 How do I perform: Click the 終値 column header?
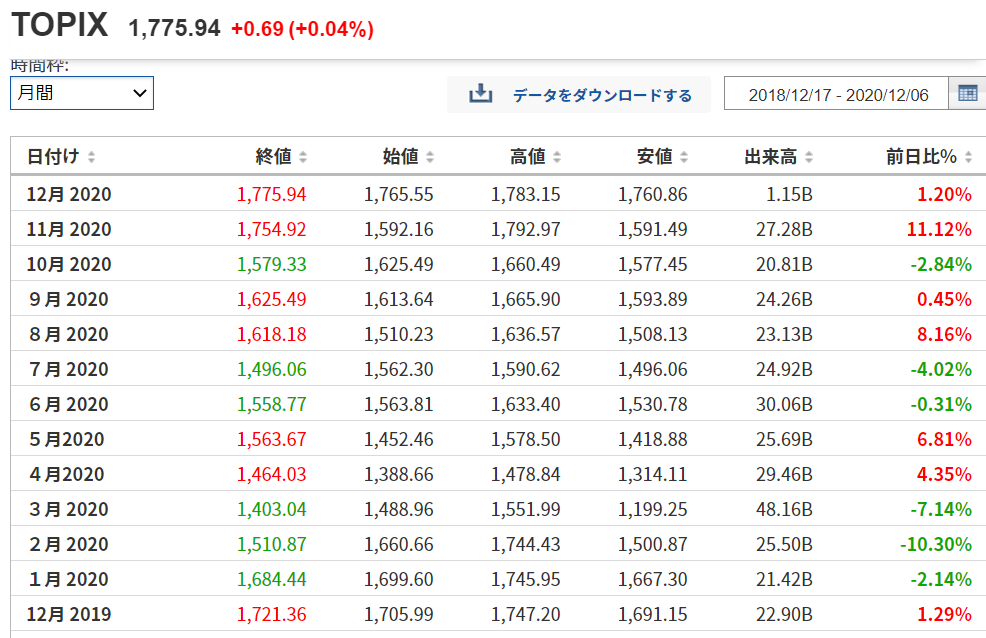click(274, 157)
